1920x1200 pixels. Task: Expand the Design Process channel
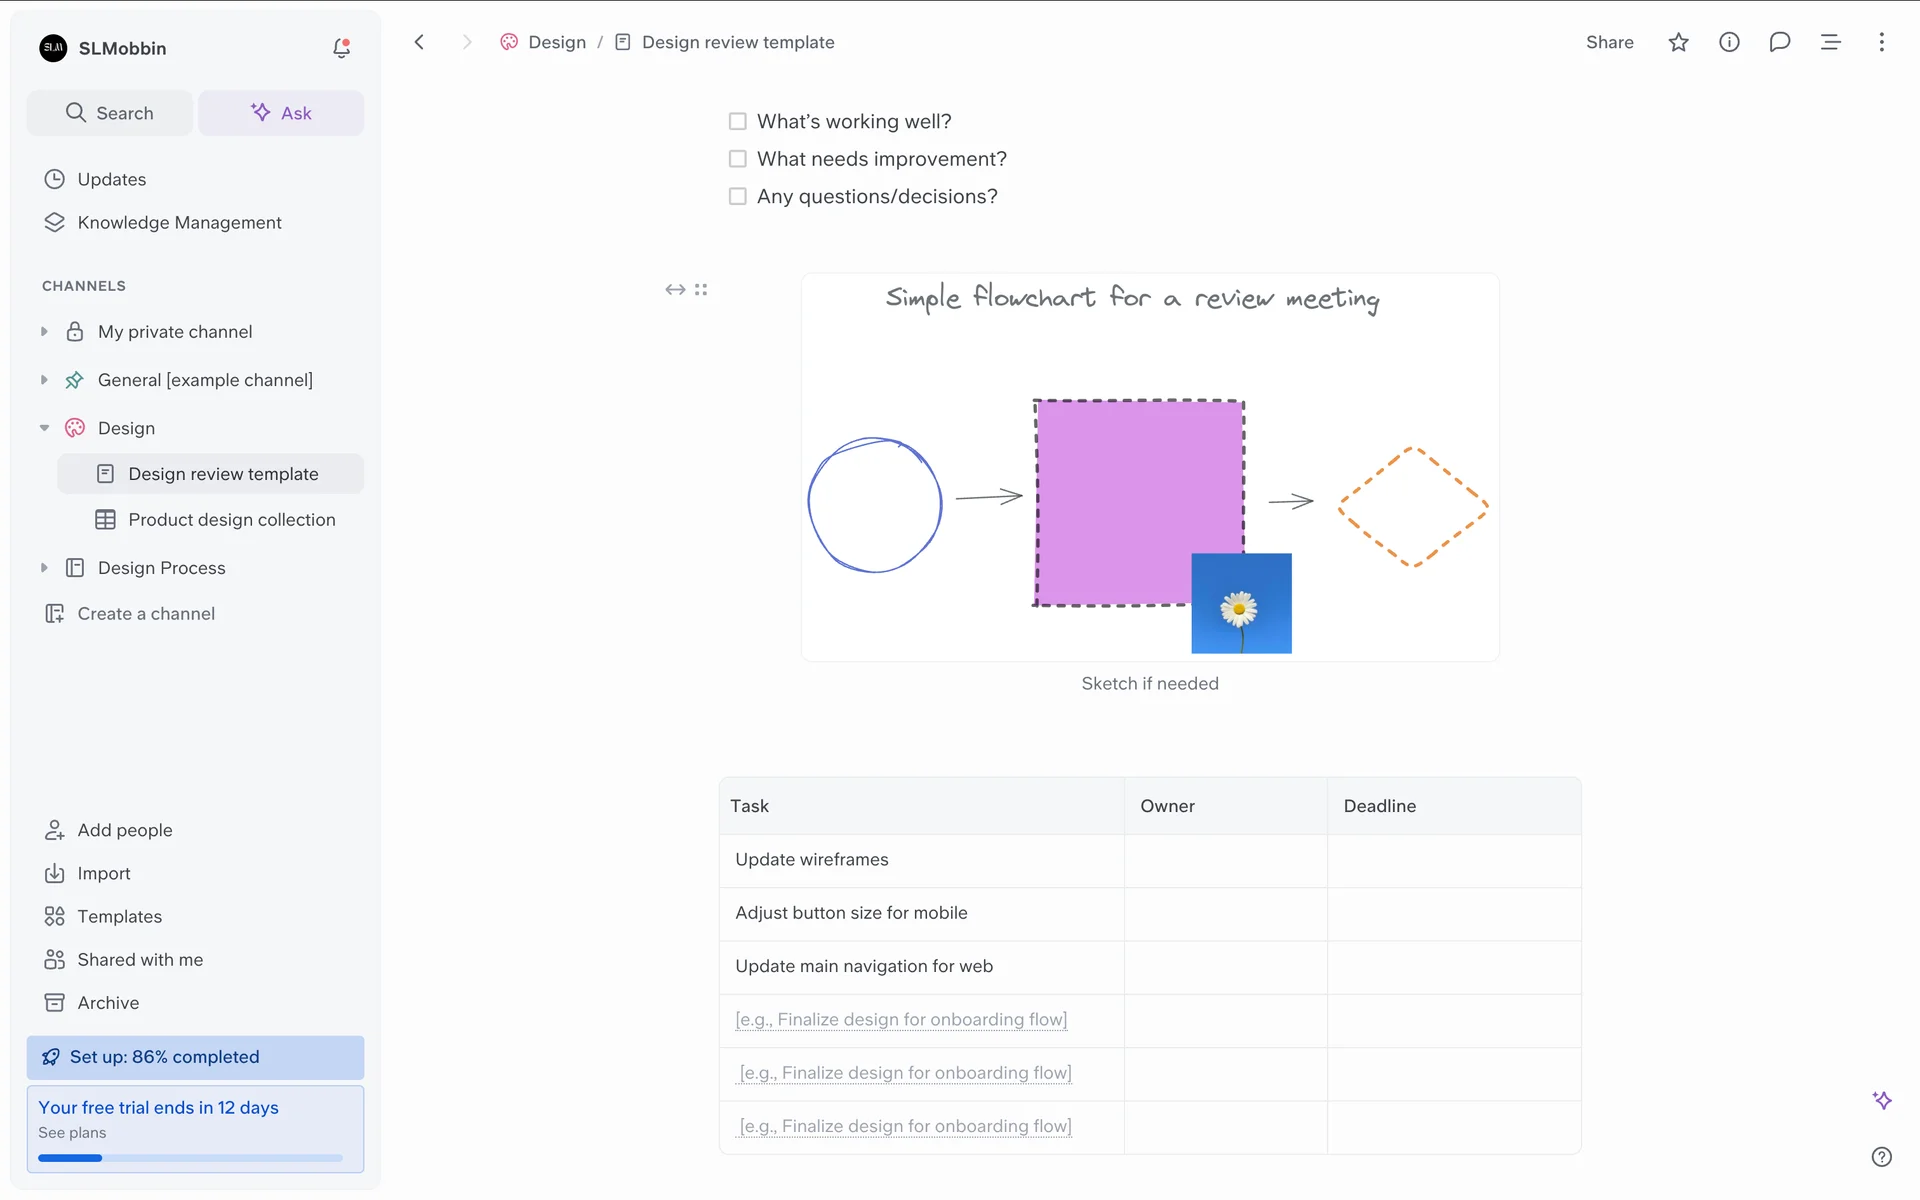click(44, 568)
